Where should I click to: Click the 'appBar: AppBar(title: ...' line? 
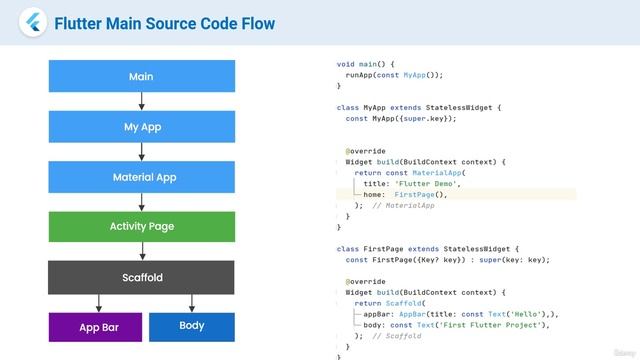click(x=460, y=314)
